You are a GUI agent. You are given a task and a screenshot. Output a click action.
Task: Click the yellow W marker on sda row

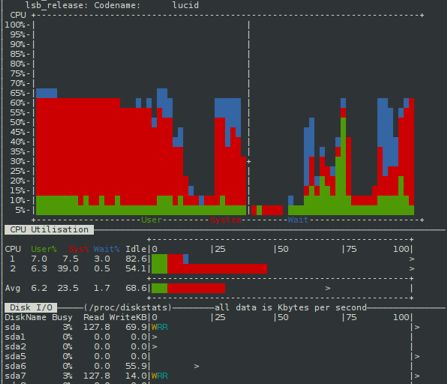(x=154, y=327)
